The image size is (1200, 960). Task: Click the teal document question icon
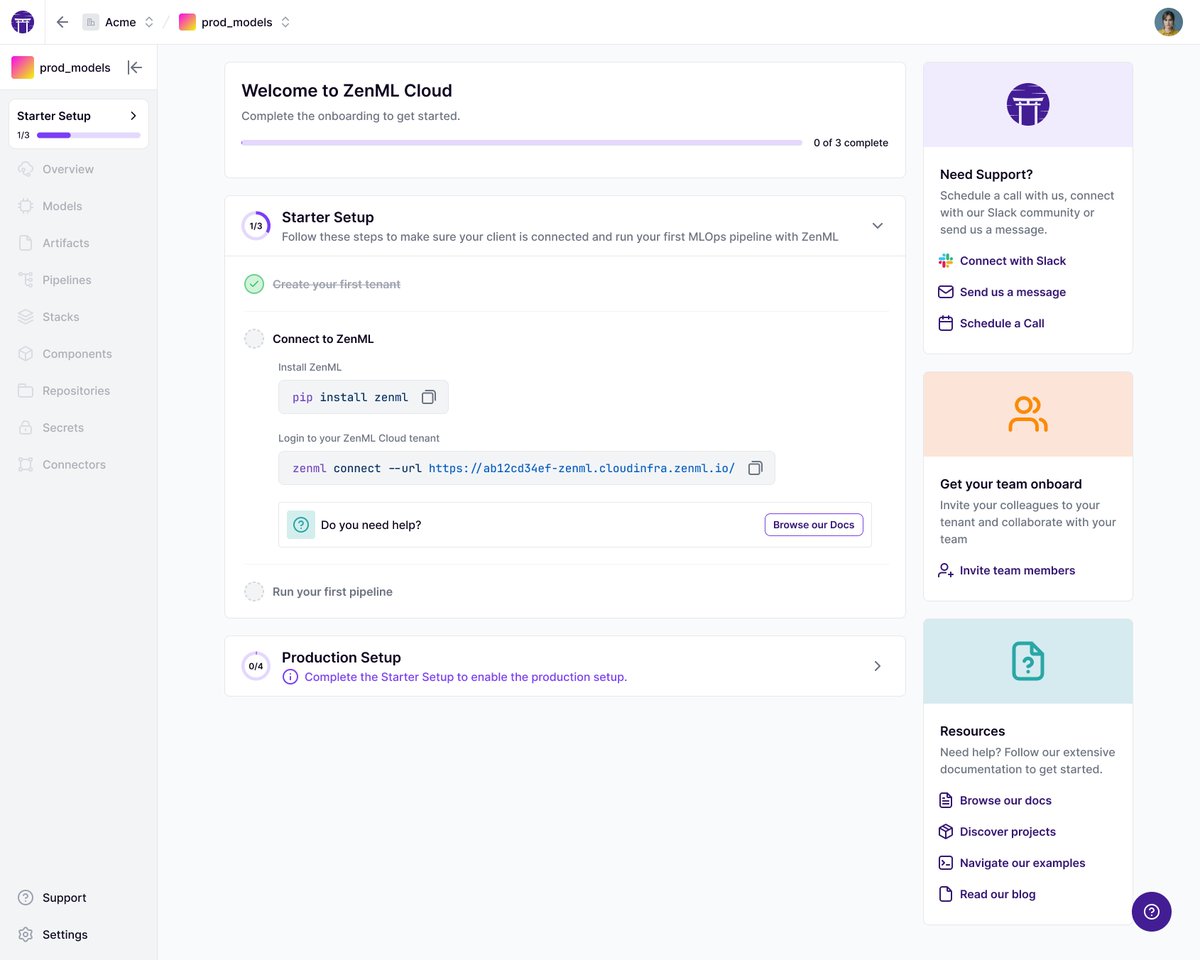coord(1028,660)
